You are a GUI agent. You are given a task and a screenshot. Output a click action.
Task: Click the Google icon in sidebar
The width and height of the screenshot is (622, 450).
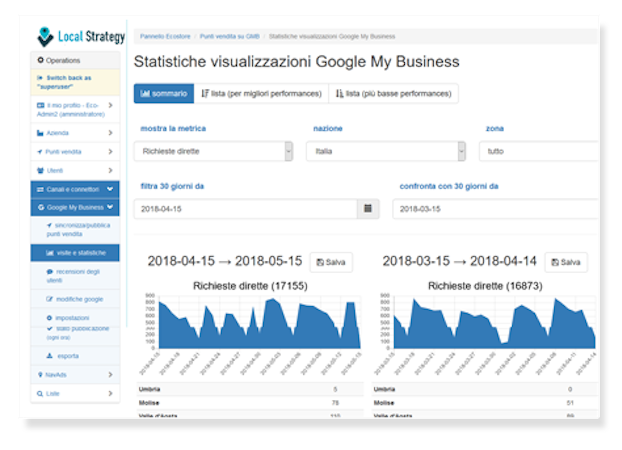tap(41, 207)
